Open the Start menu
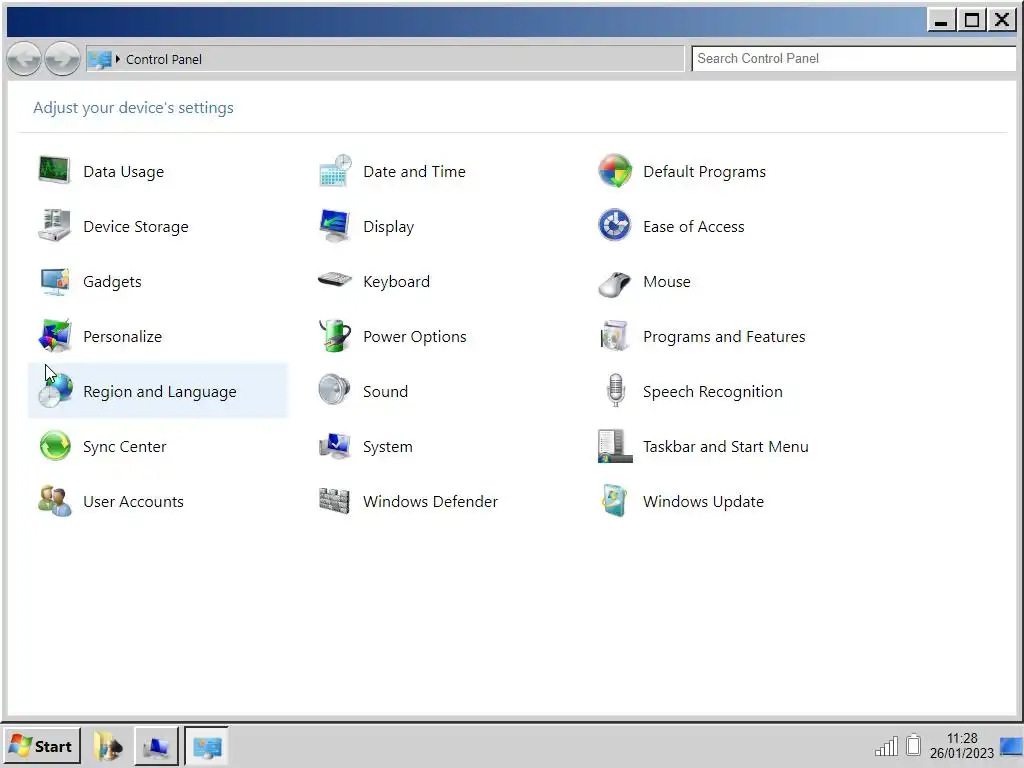 click(x=42, y=746)
